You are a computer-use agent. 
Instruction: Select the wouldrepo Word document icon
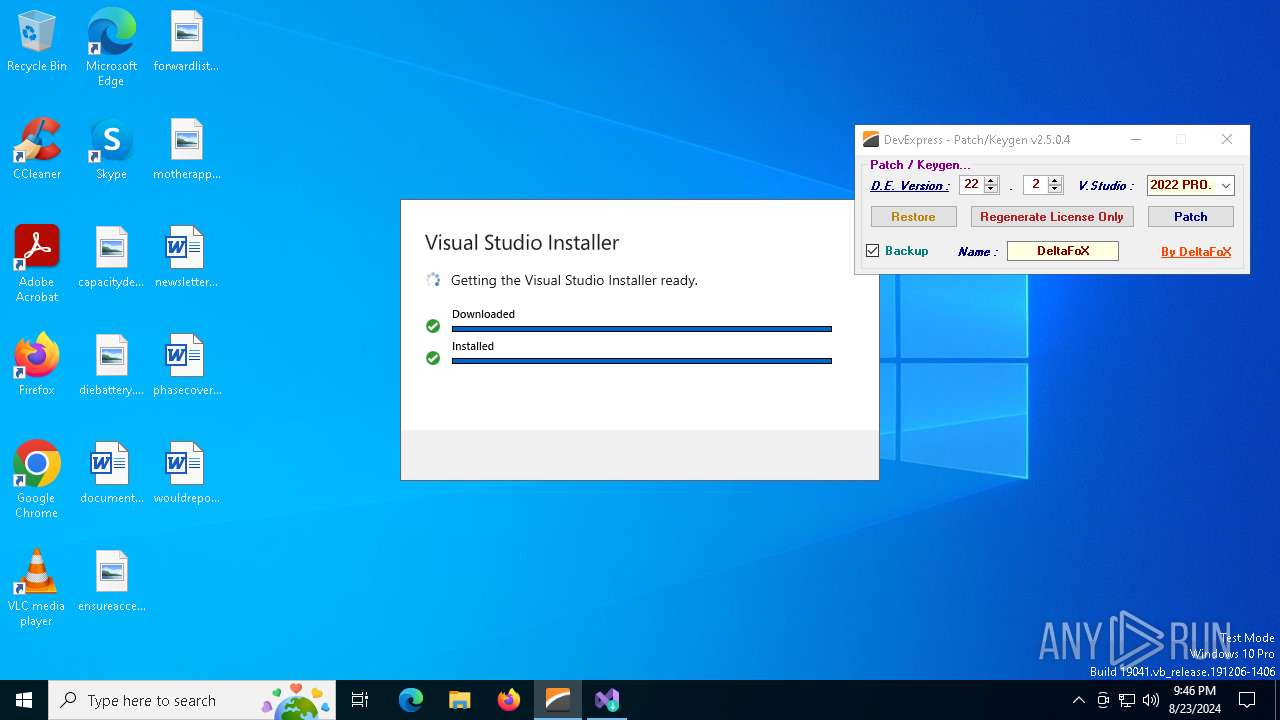[x=186, y=474]
